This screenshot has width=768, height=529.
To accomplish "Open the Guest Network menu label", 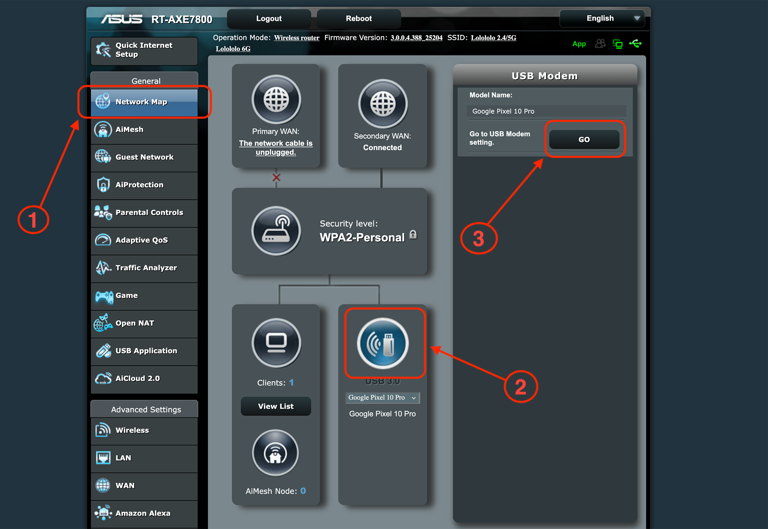I will [144, 157].
